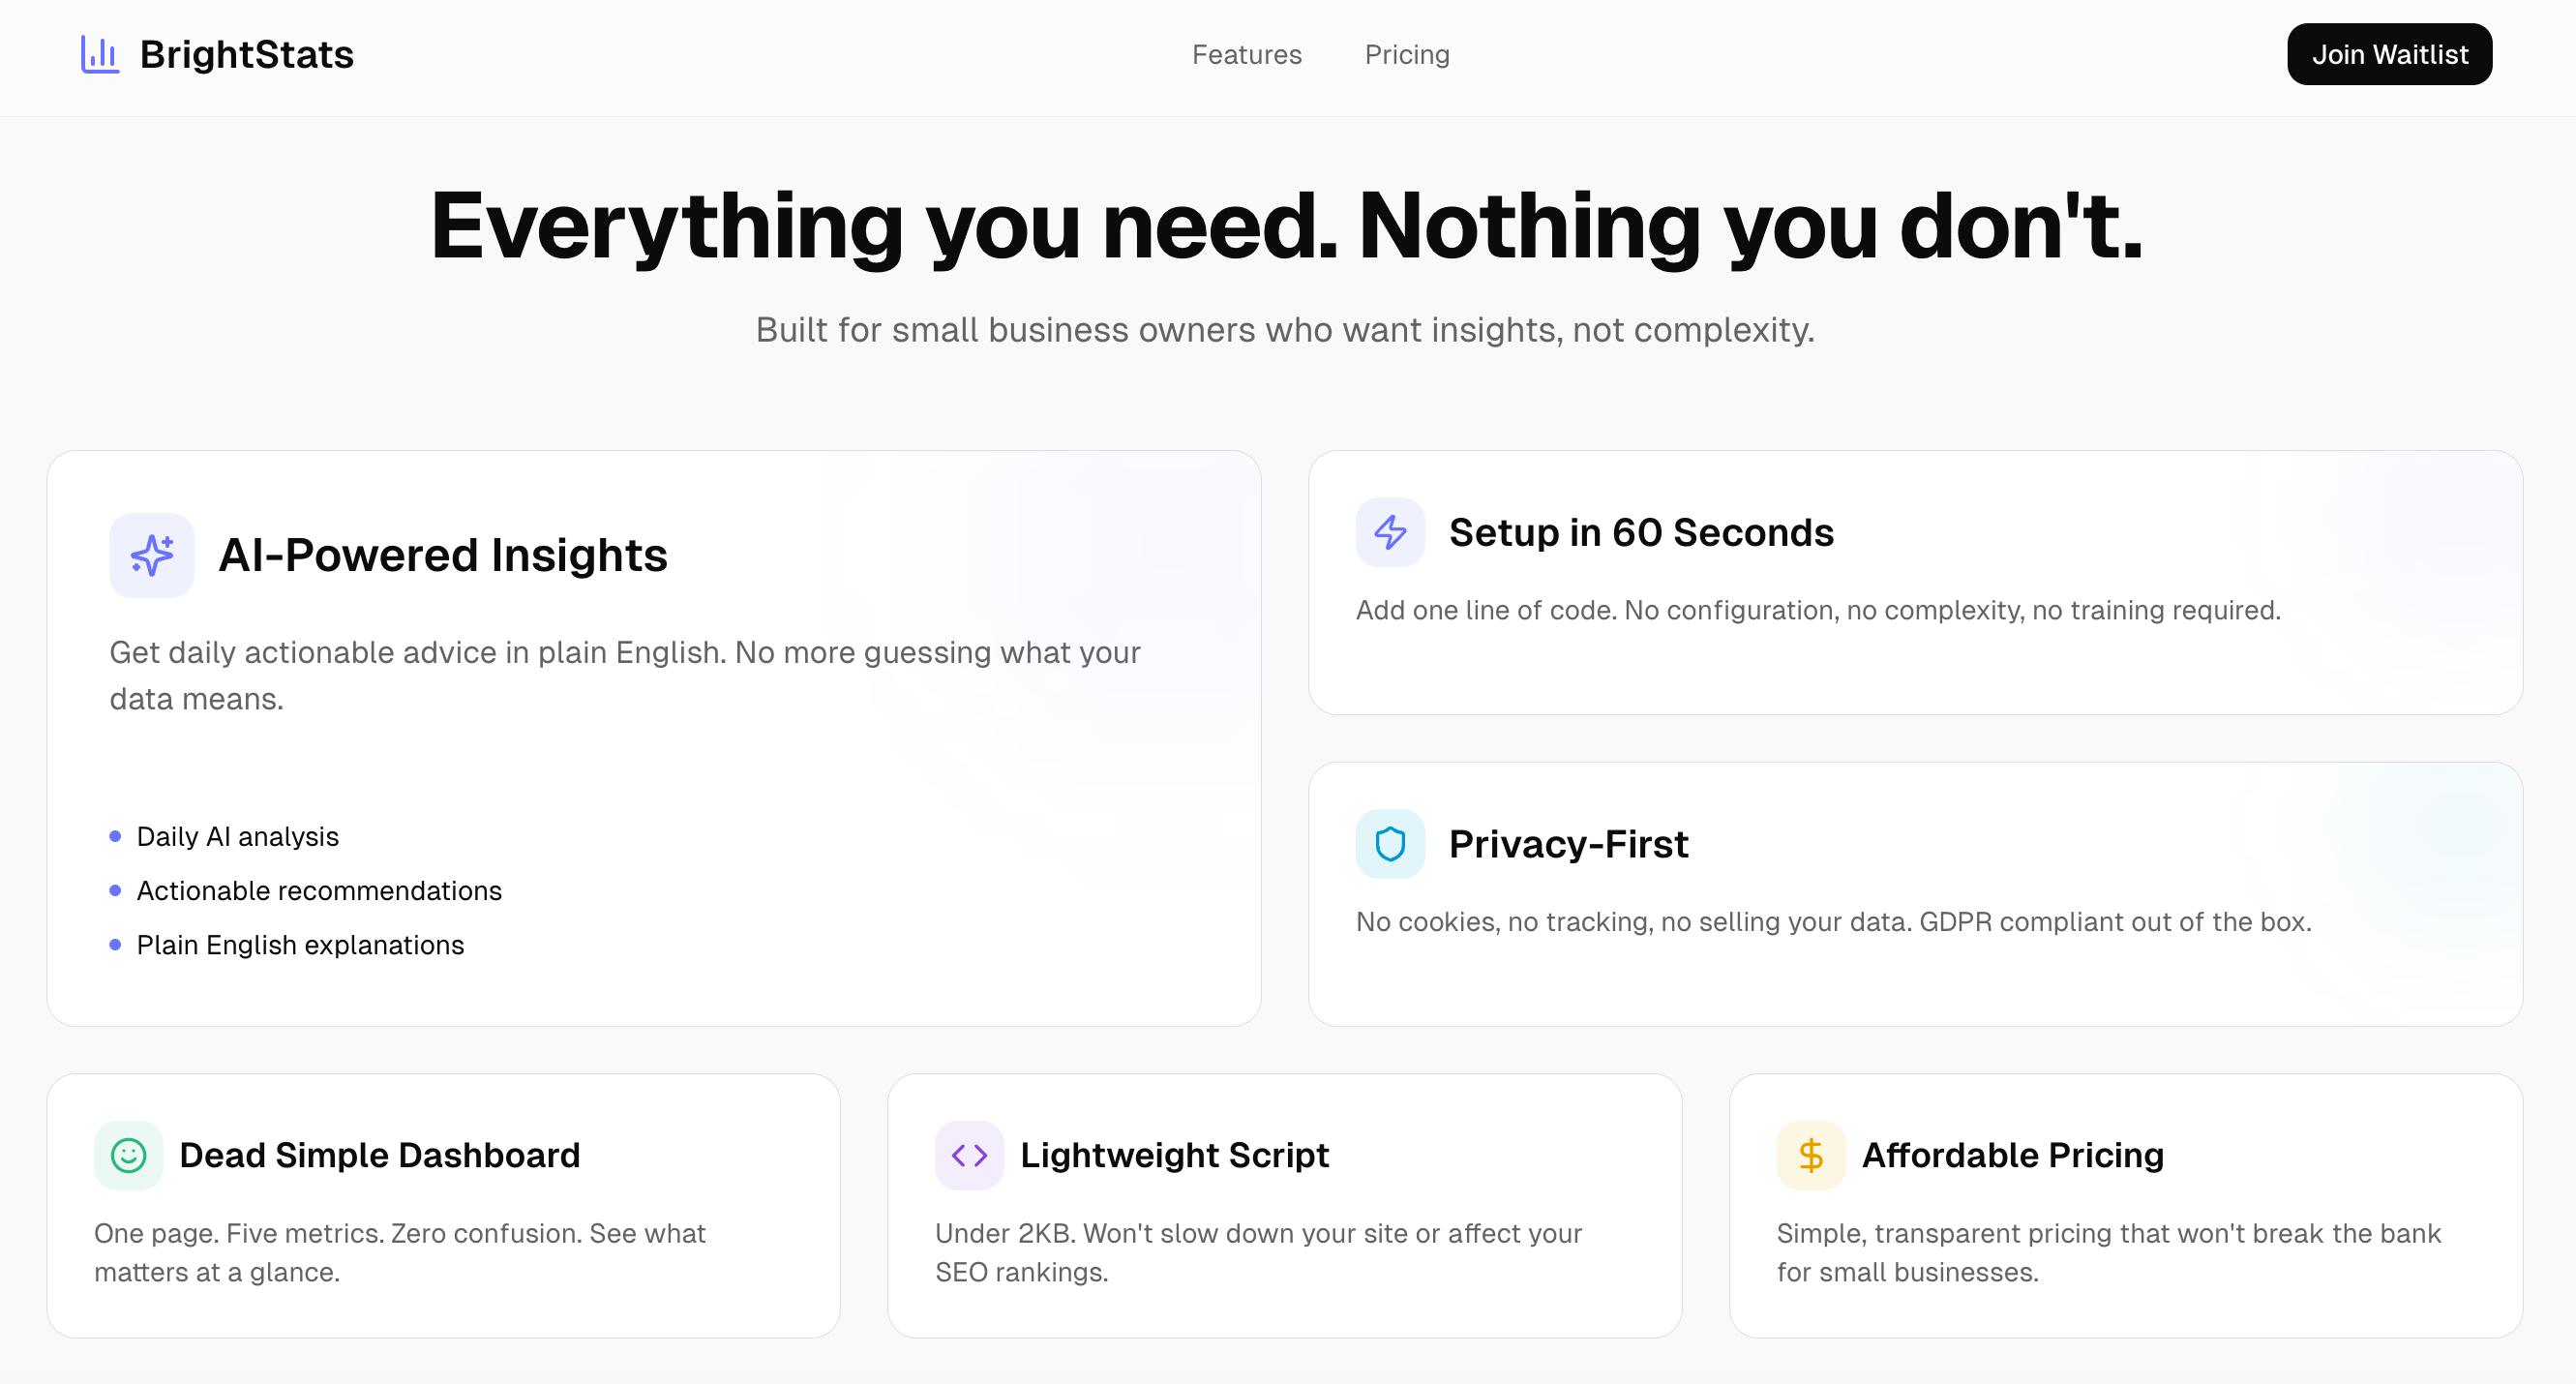The height and width of the screenshot is (1384, 2576).
Task: Click the BrightStats bar chart logo icon
Action: click(x=99, y=54)
